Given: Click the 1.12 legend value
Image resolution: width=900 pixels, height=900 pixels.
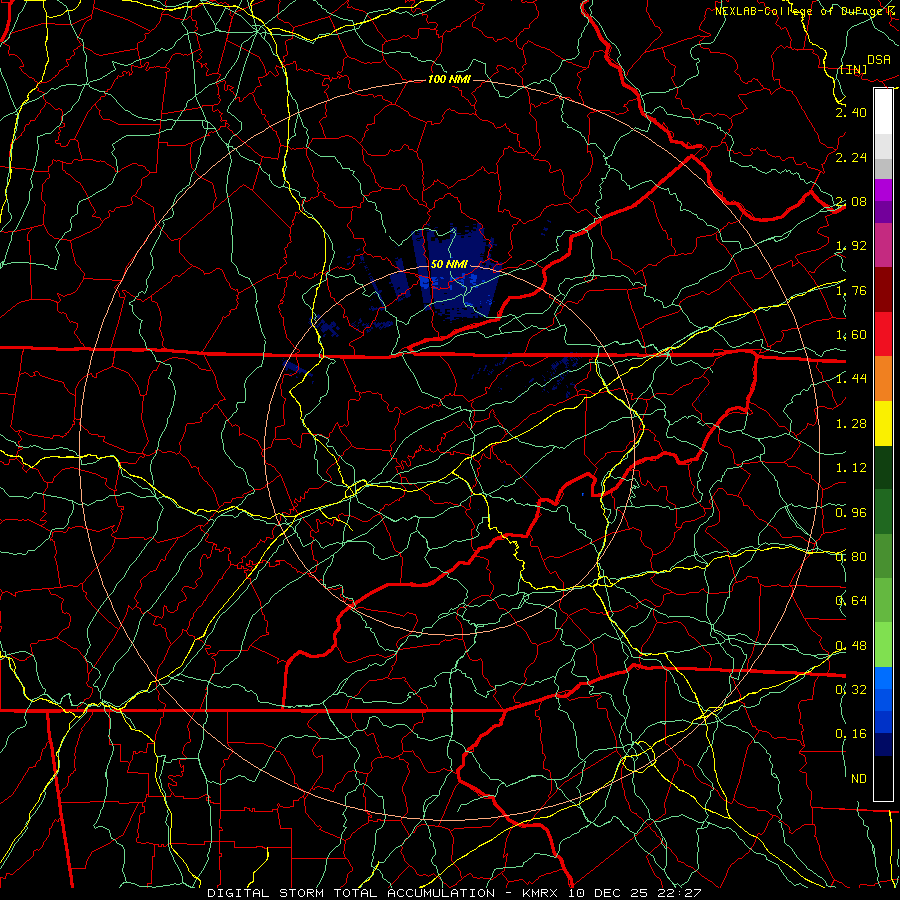Looking at the screenshot, I should pyautogui.click(x=851, y=468).
